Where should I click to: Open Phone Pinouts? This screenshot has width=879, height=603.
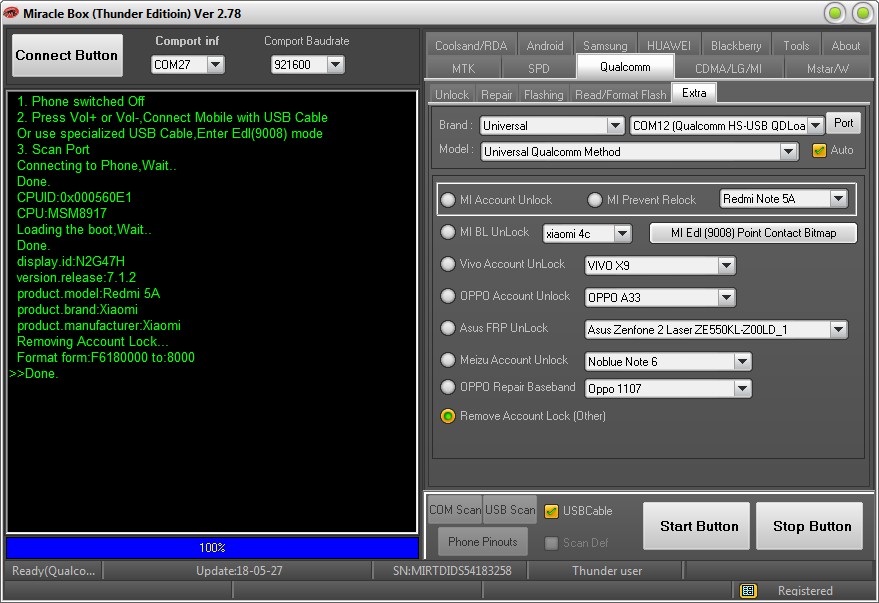[483, 541]
